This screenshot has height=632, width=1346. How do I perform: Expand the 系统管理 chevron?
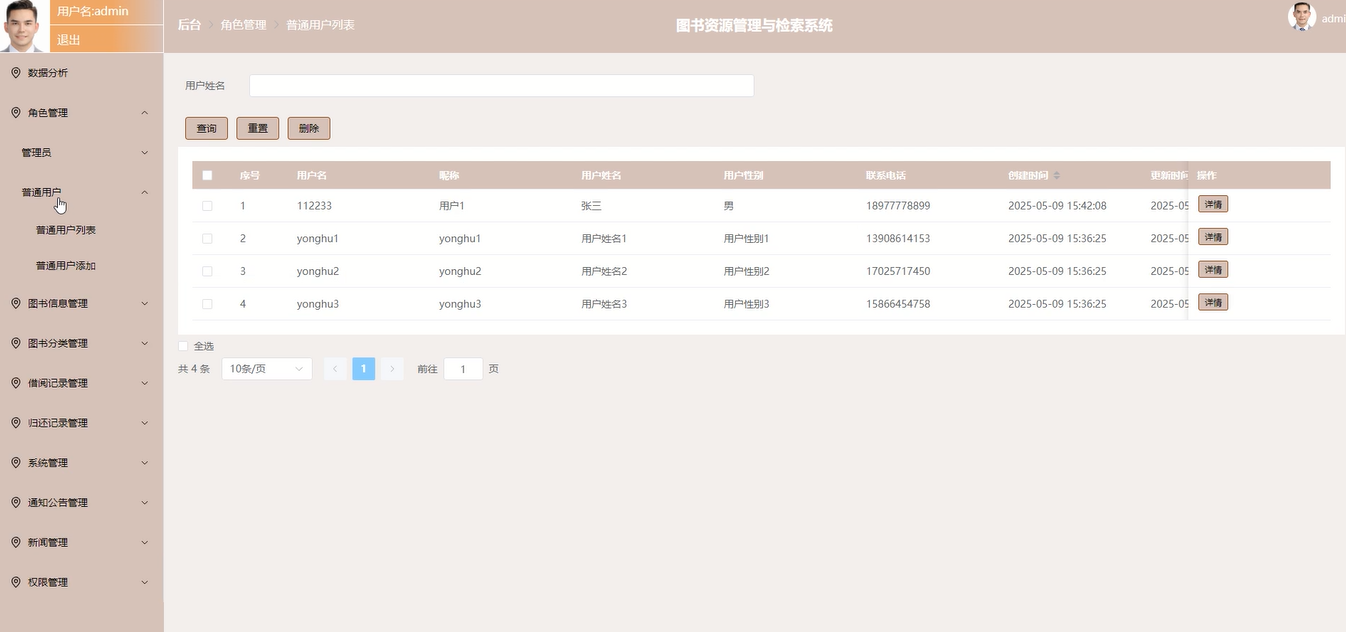[x=144, y=463]
